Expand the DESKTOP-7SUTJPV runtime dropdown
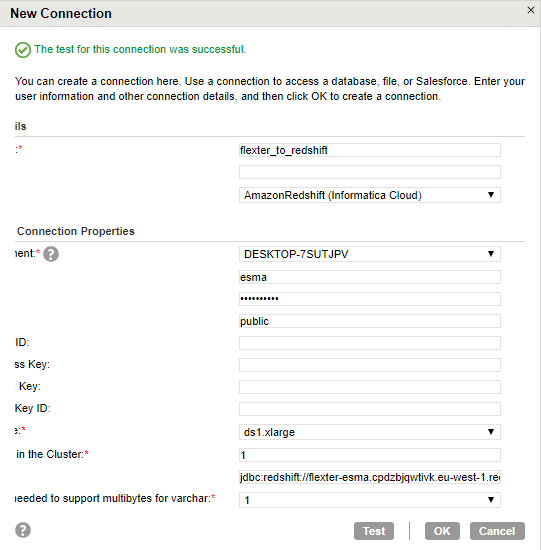The height and width of the screenshot is (550, 541). [370, 254]
